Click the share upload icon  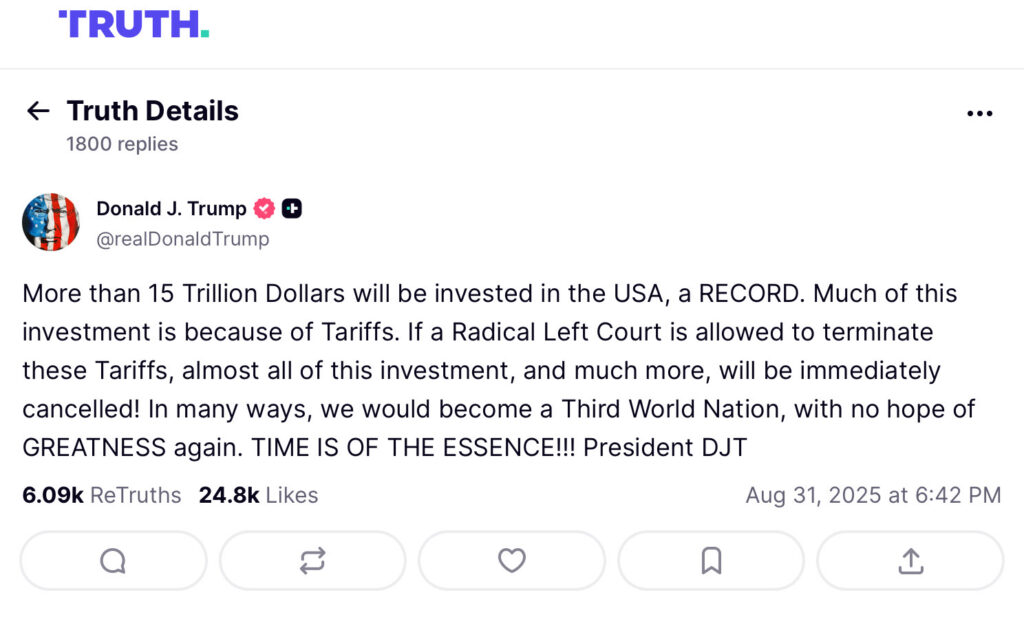(910, 561)
